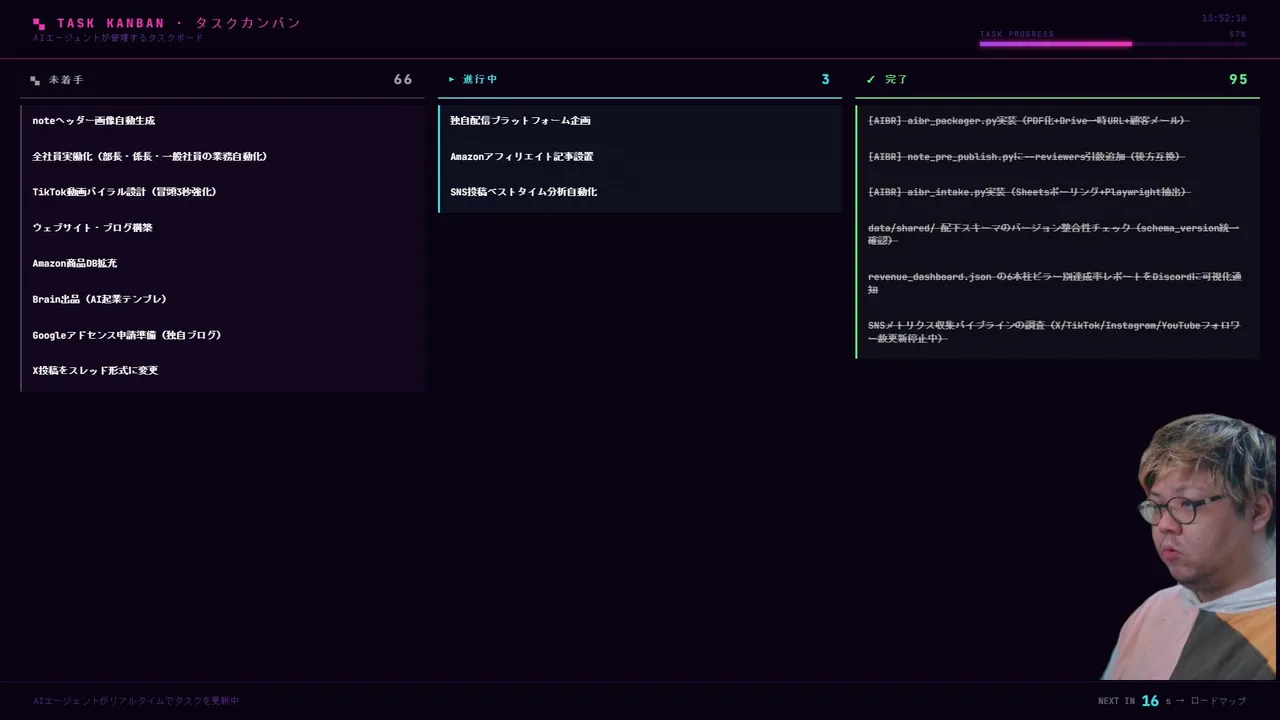Click the 未着手 column header label
Screen dimensions: 1280x720
[x=66, y=80]
